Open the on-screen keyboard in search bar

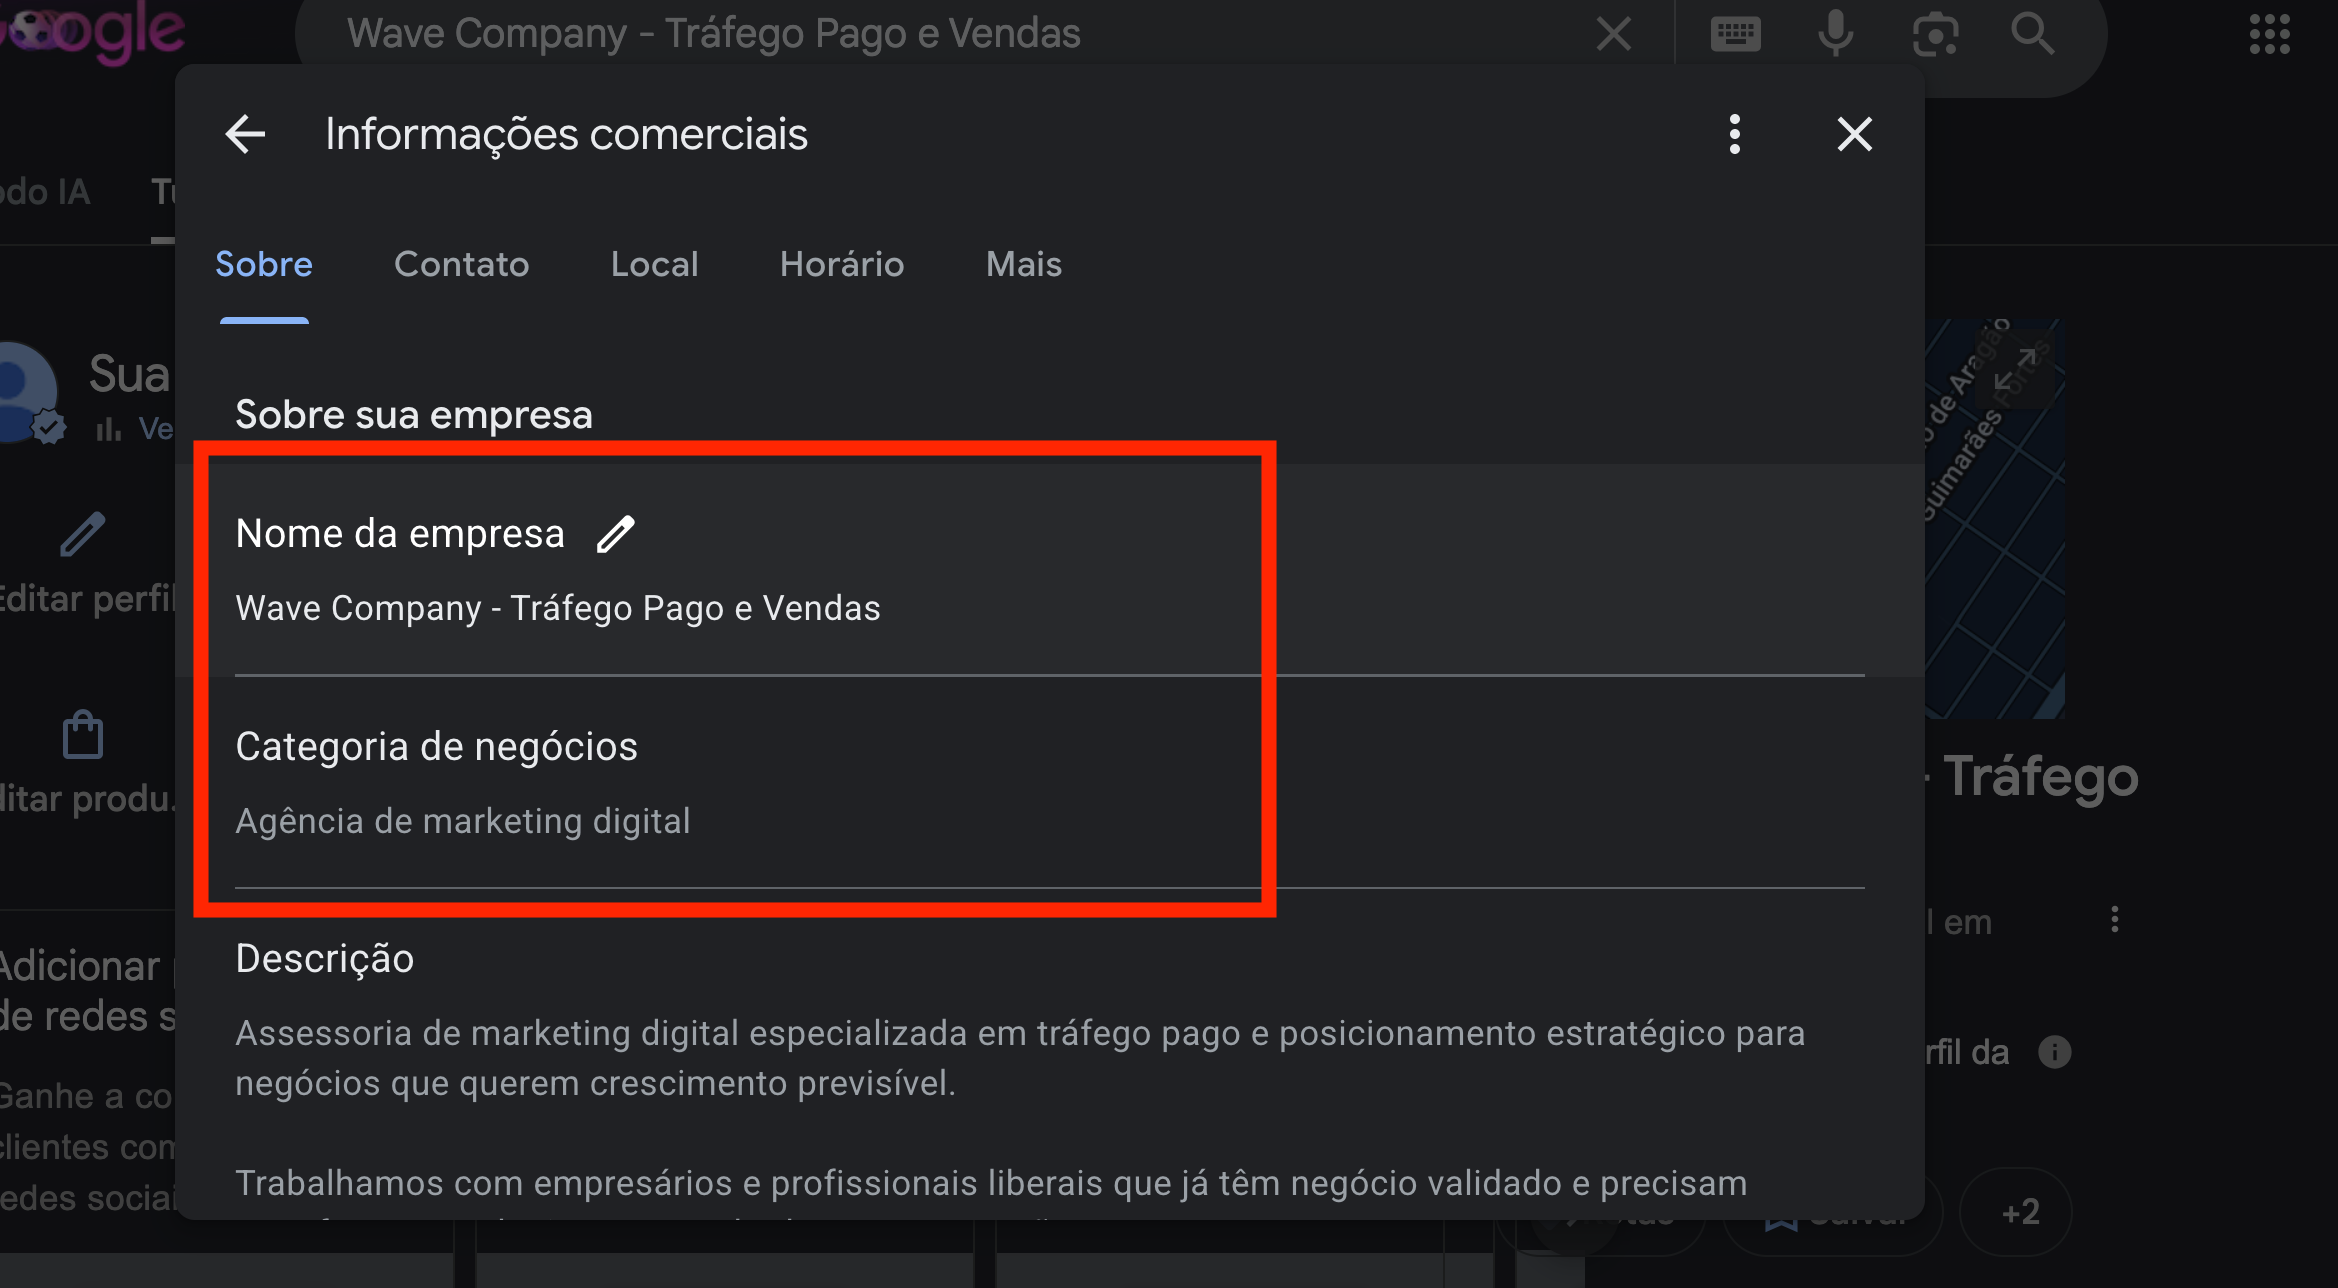click(x=1736, y=34)
